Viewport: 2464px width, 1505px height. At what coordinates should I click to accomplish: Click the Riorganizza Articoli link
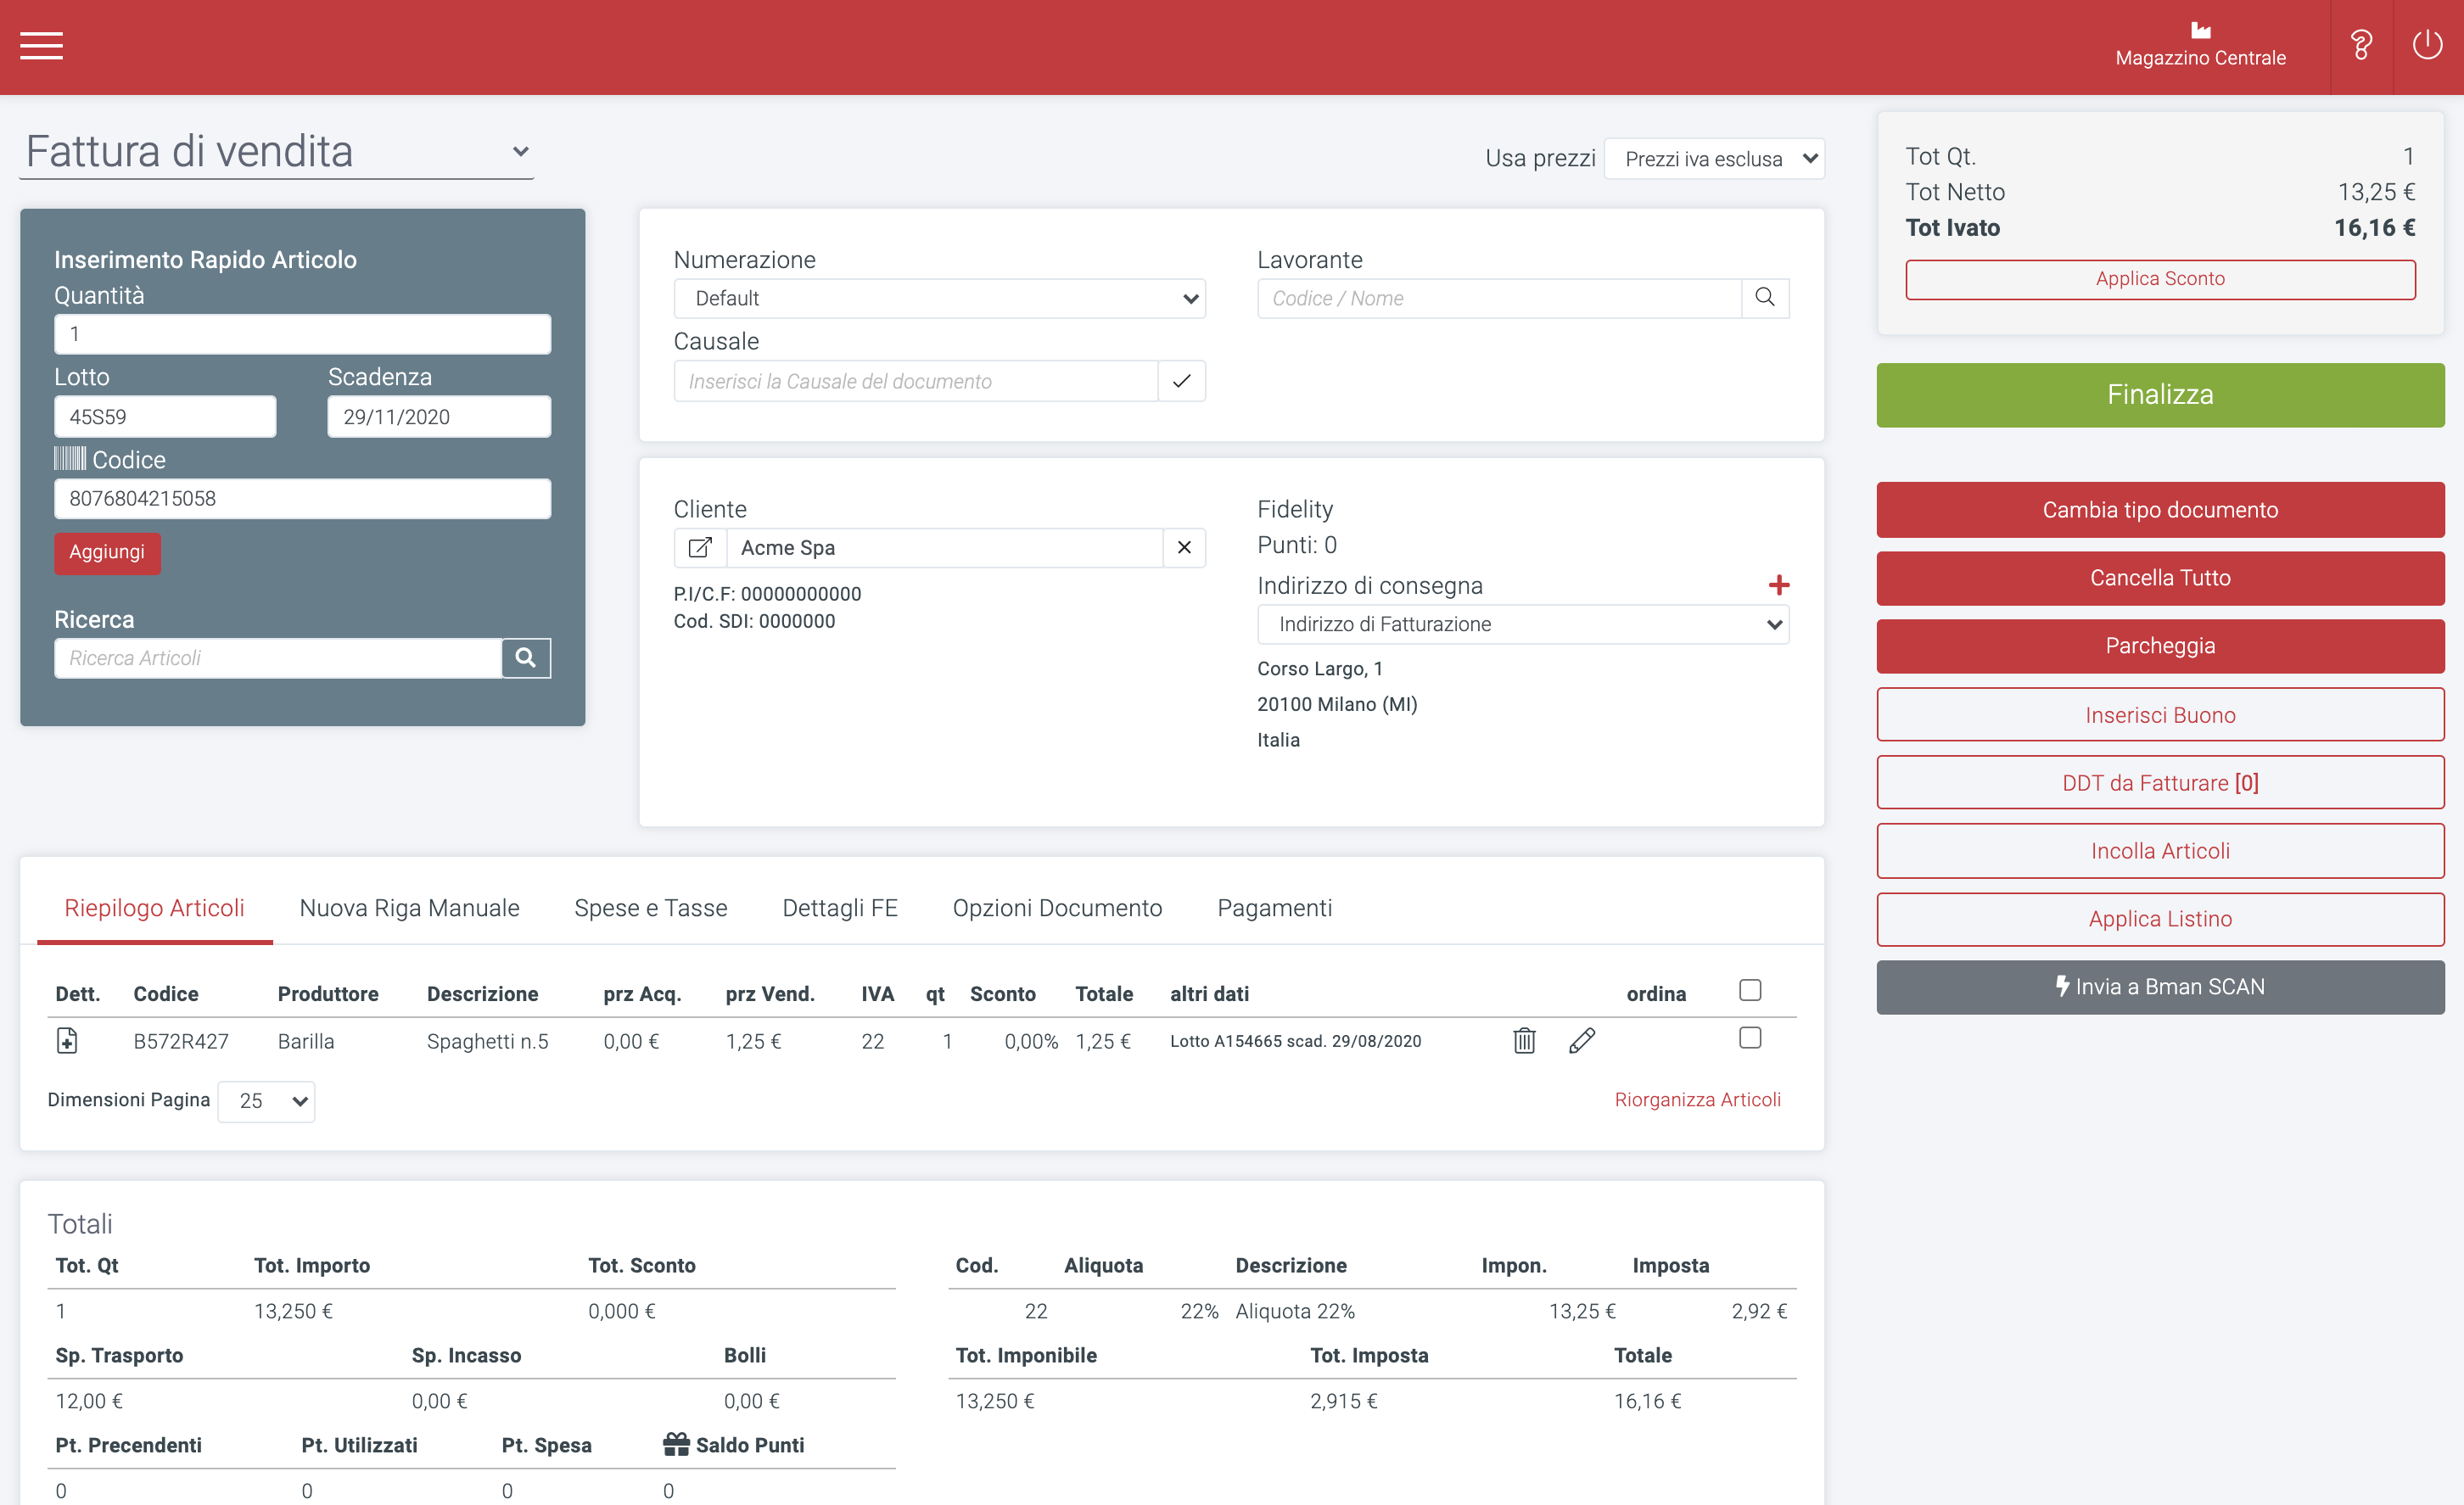tap(1697, 1099)
